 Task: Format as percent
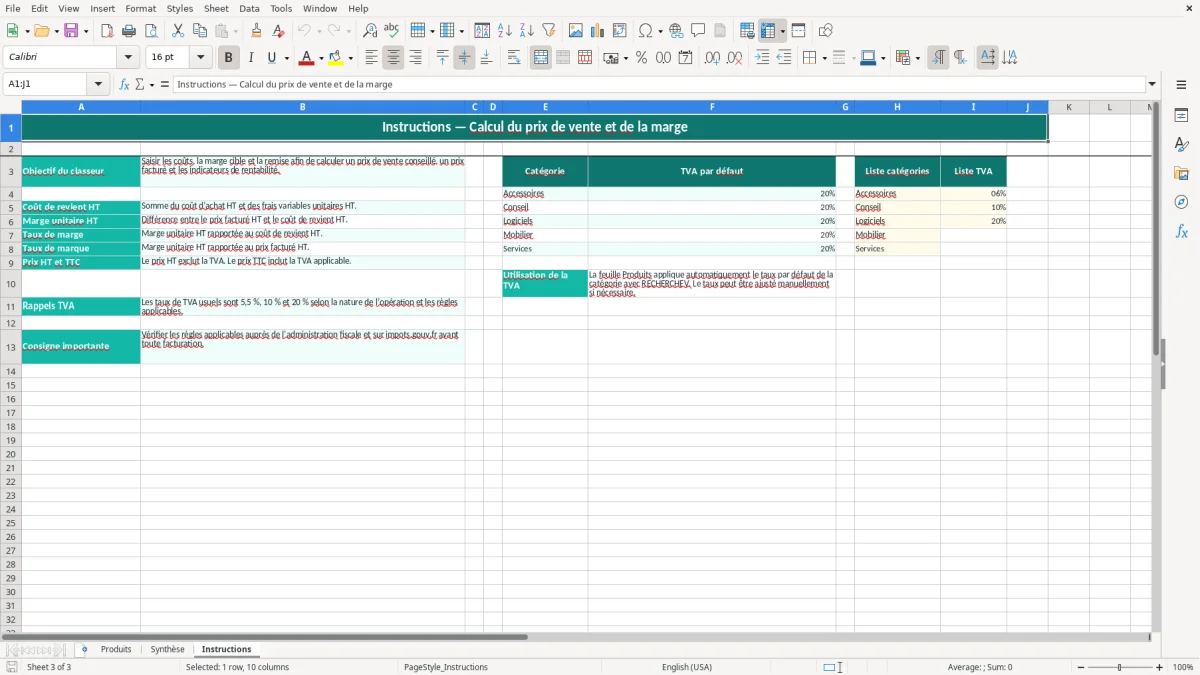(x=641, y=58)
